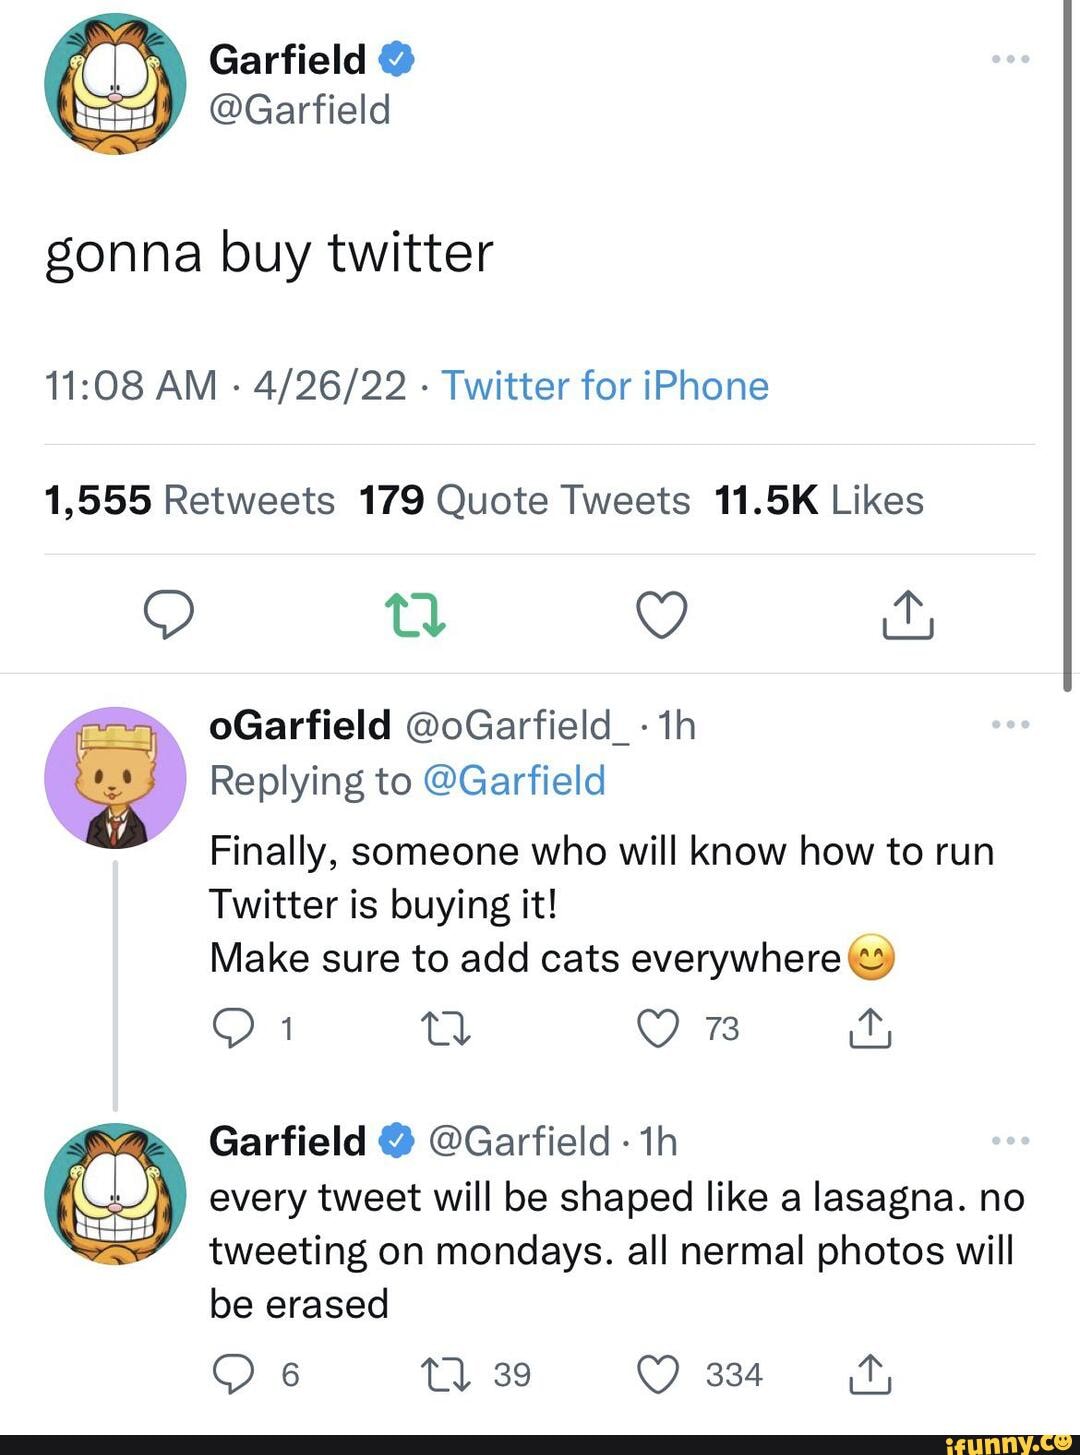Reply to Garfield's main tweet
Viewport: 1080px width, 1455px height.
point(168,614)
